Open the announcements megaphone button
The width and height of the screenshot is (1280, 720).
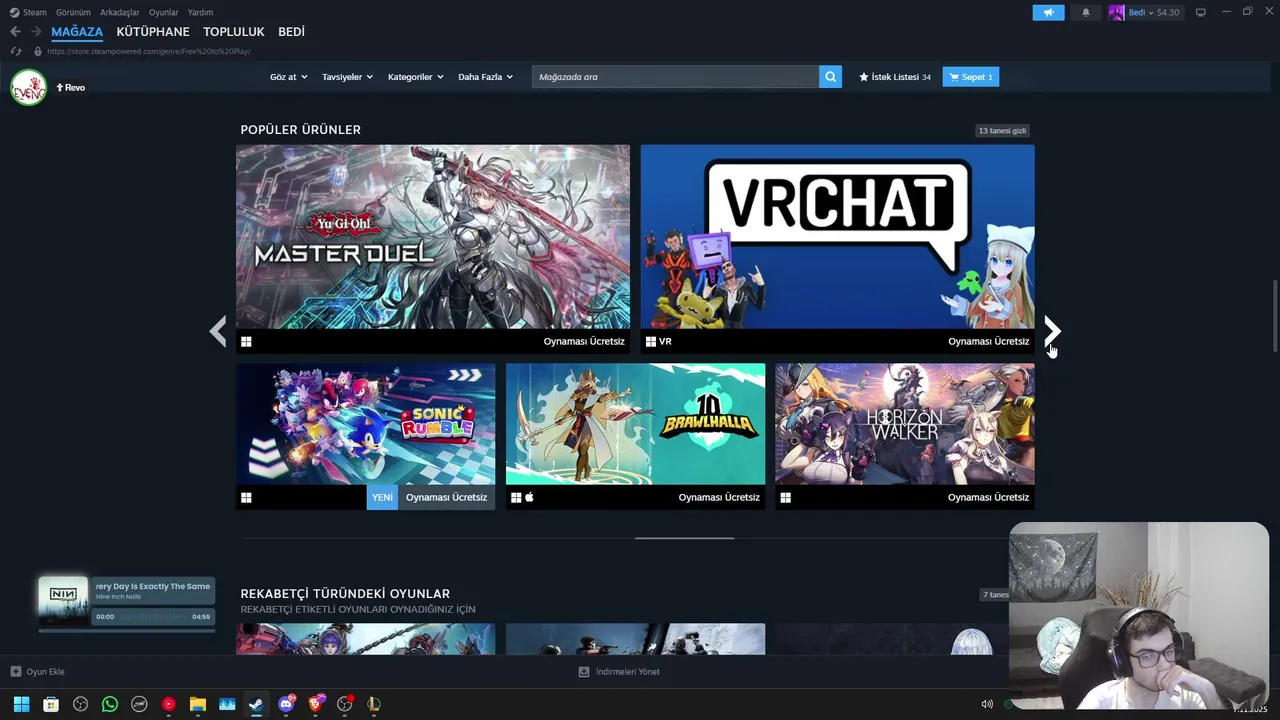coord(1048,12)
